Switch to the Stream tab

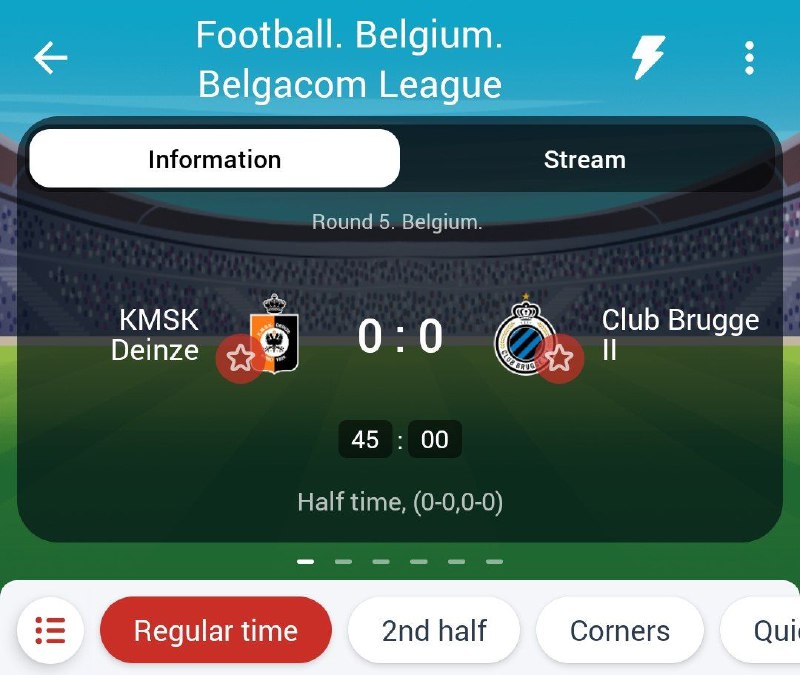point(585,159)
